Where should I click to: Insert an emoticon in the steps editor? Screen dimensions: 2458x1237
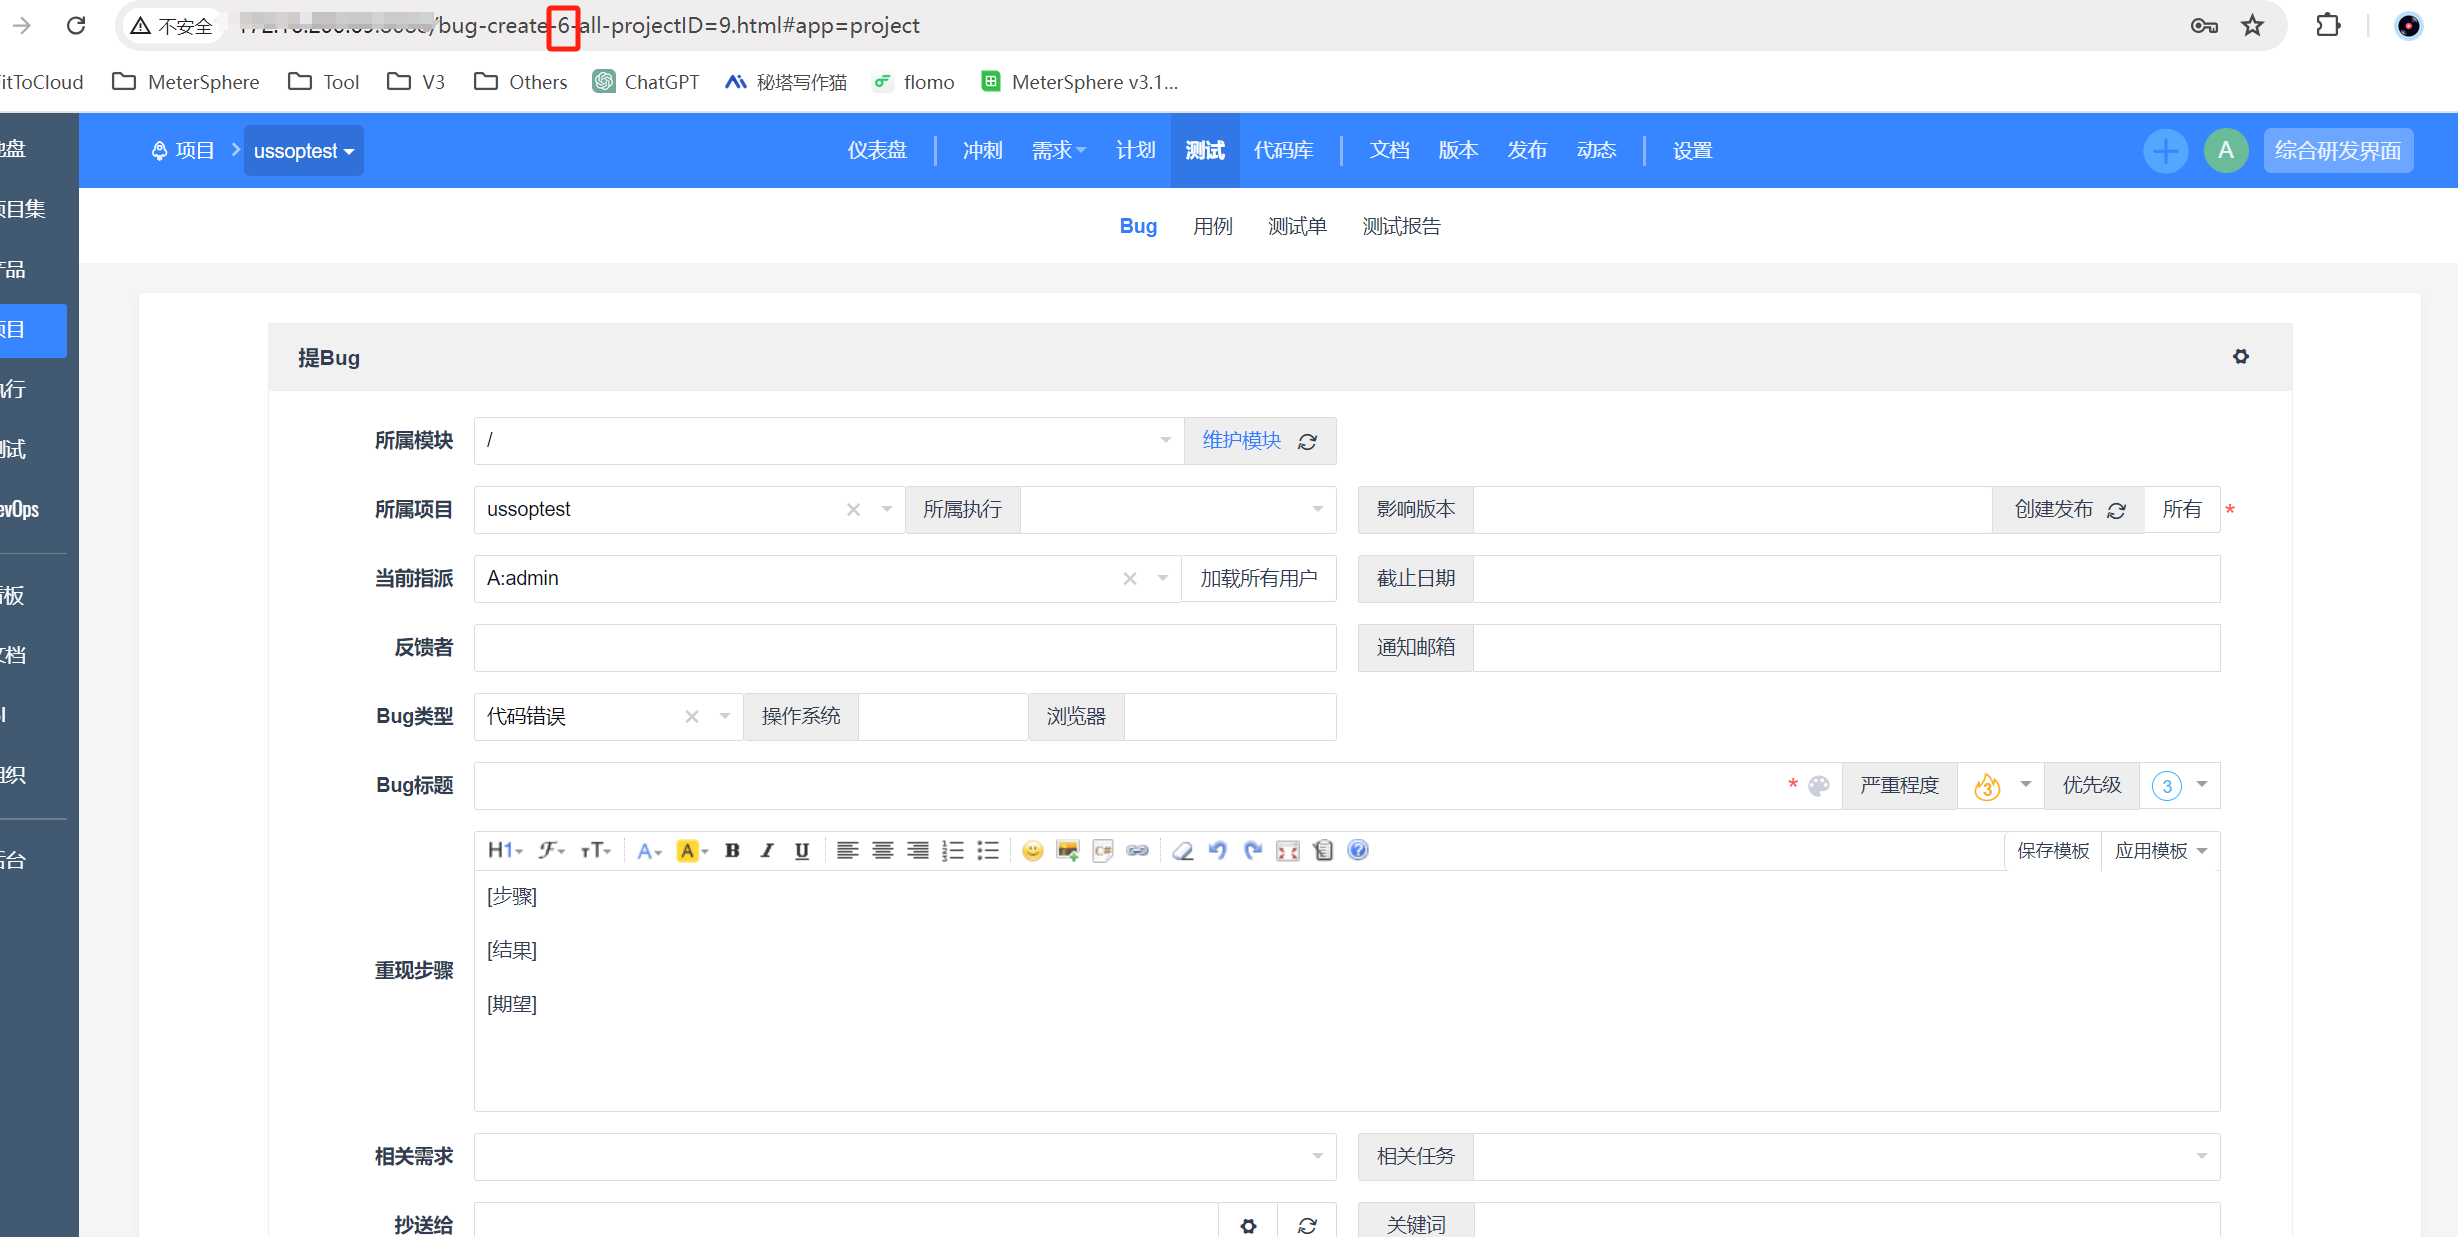1032,850
